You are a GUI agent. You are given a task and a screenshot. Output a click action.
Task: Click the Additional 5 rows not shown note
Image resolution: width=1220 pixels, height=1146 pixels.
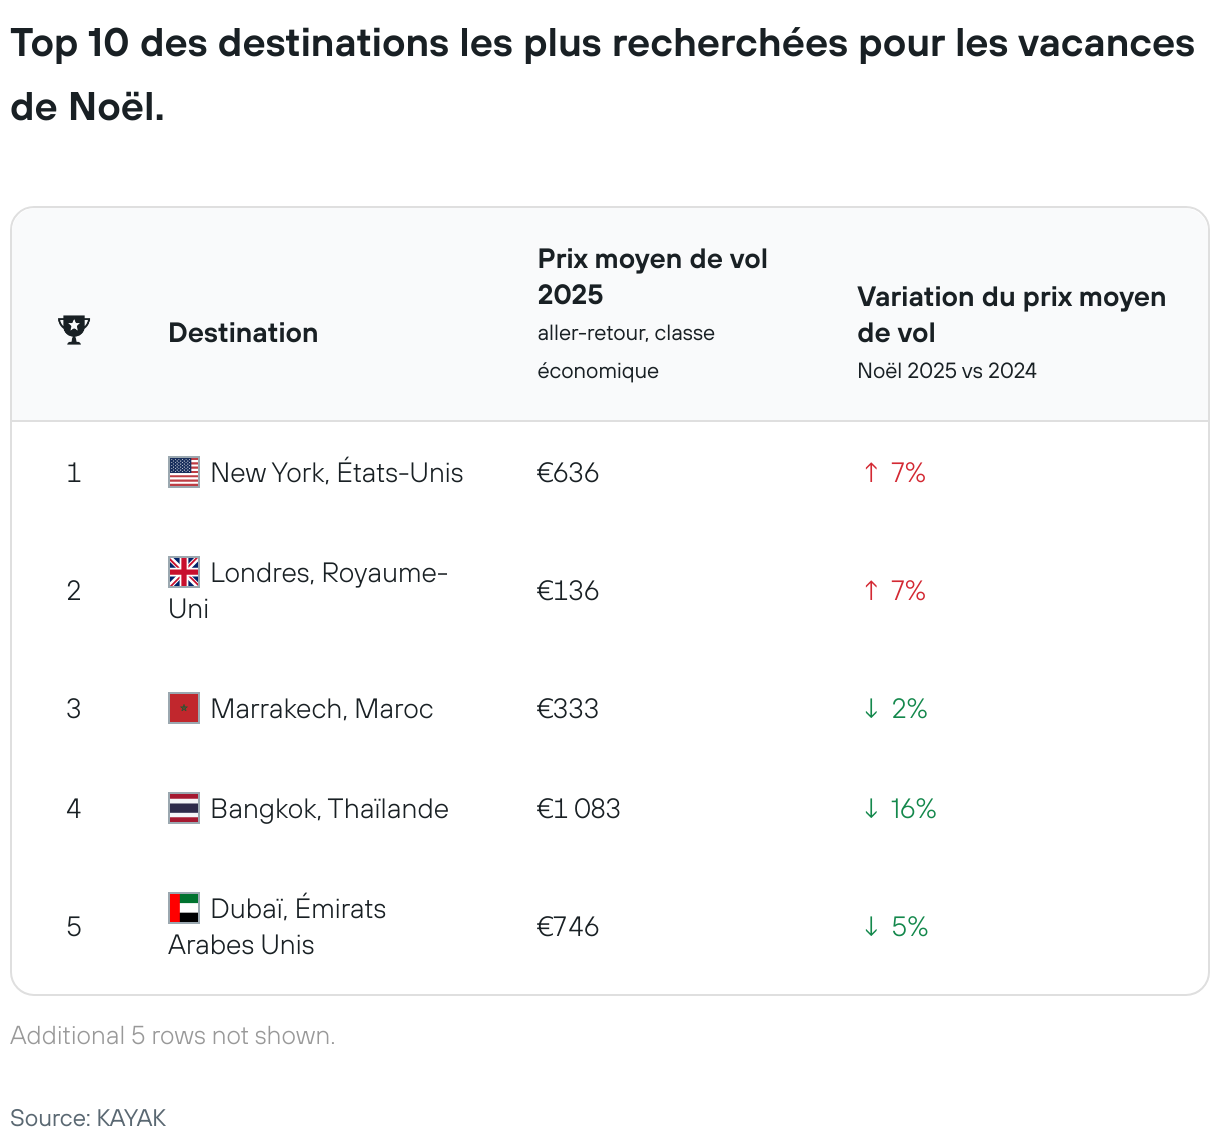[x=172, y=1035]
